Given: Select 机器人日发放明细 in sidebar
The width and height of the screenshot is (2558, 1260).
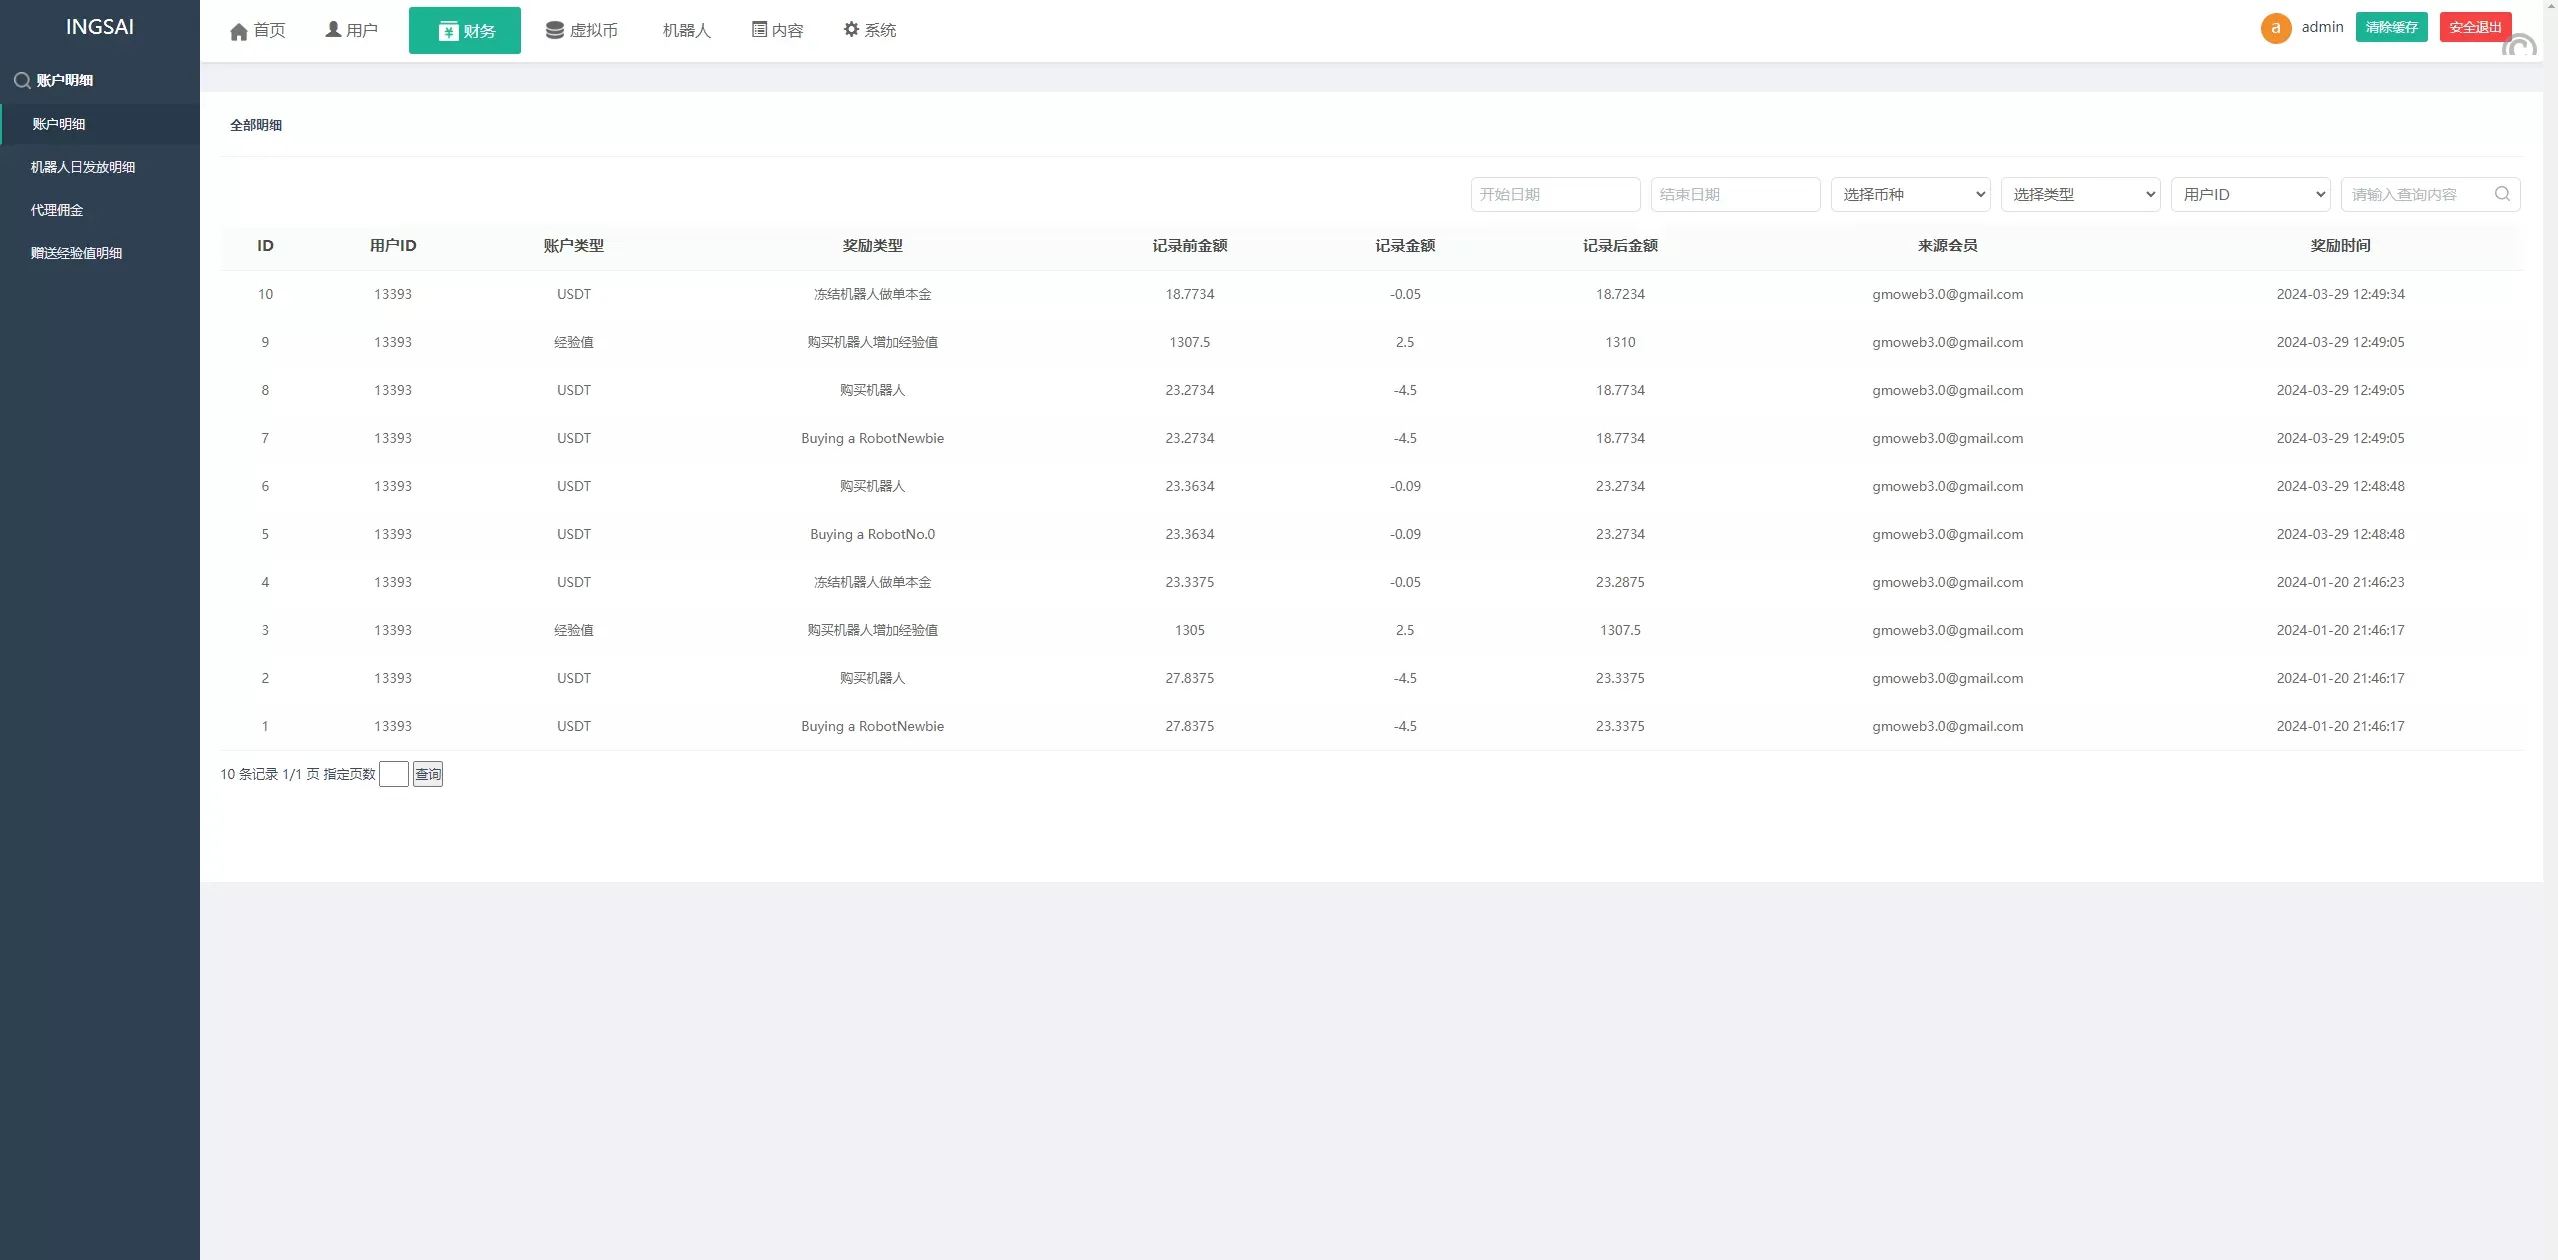Looking at the screenshot, I should [83, 167].
